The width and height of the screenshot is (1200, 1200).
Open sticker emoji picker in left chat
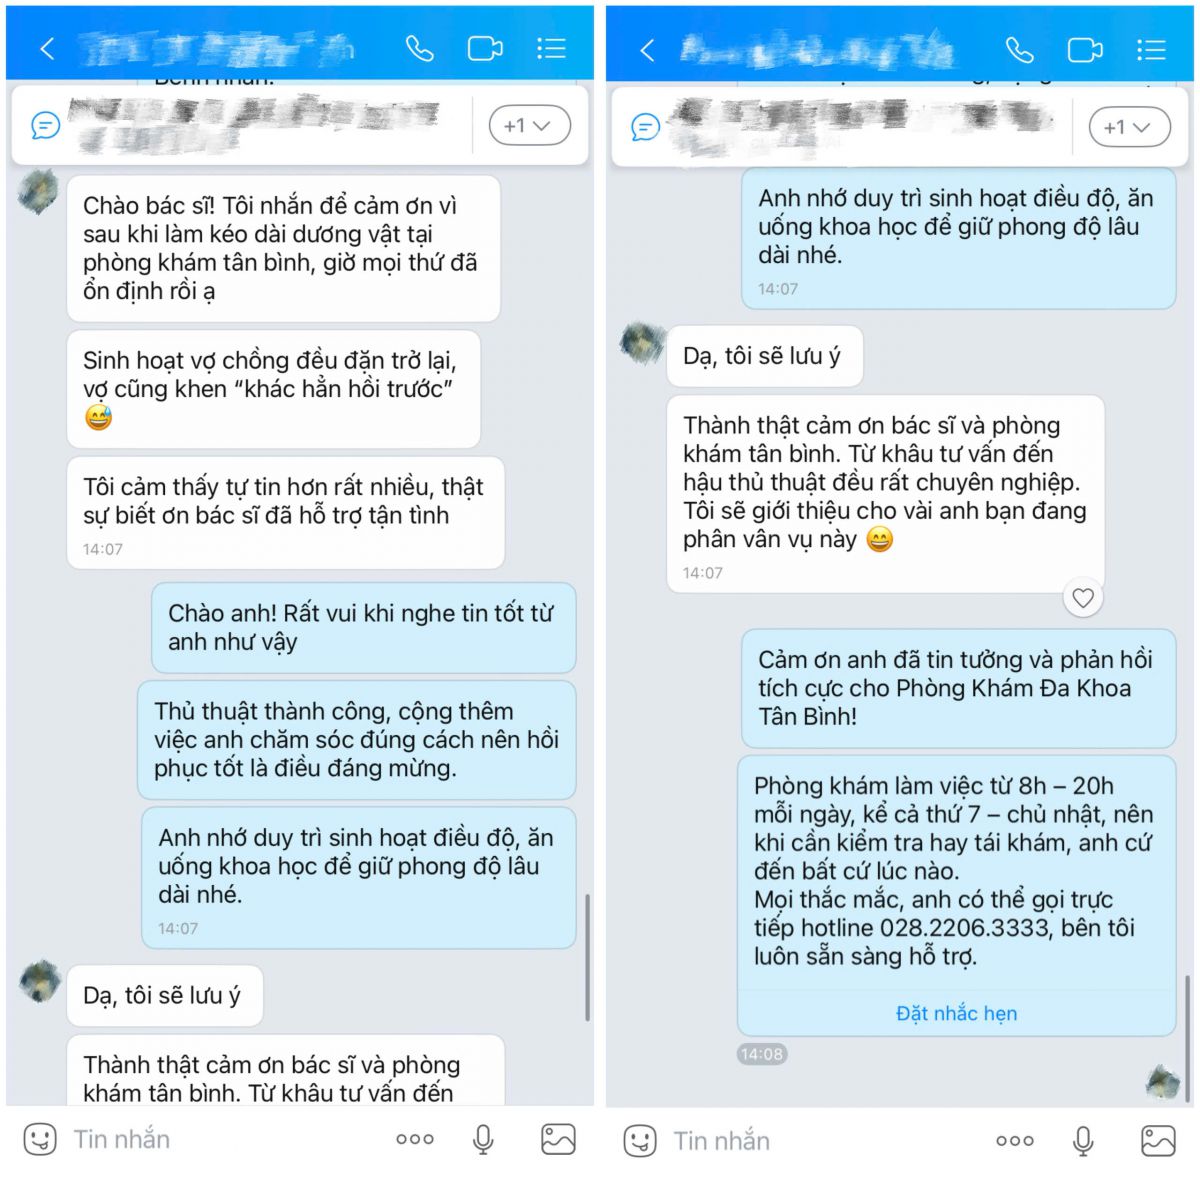pyautogui.click(x=40, y=1139)
